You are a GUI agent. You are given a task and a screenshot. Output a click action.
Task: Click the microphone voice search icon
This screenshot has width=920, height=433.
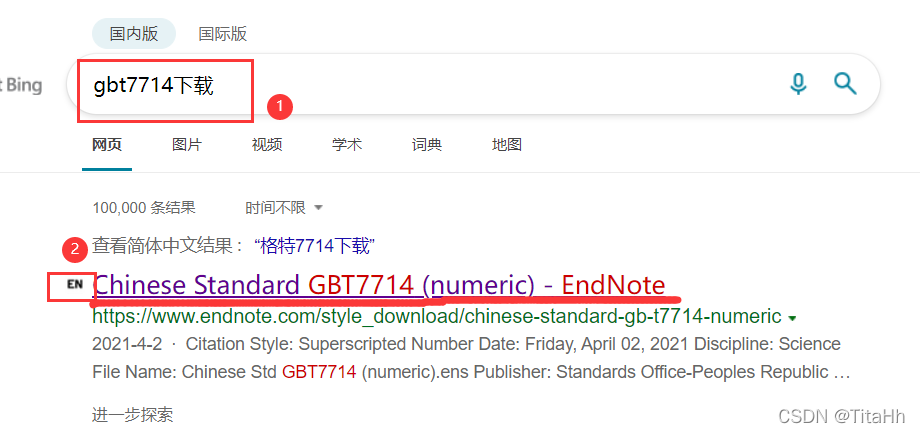[797, 84]
